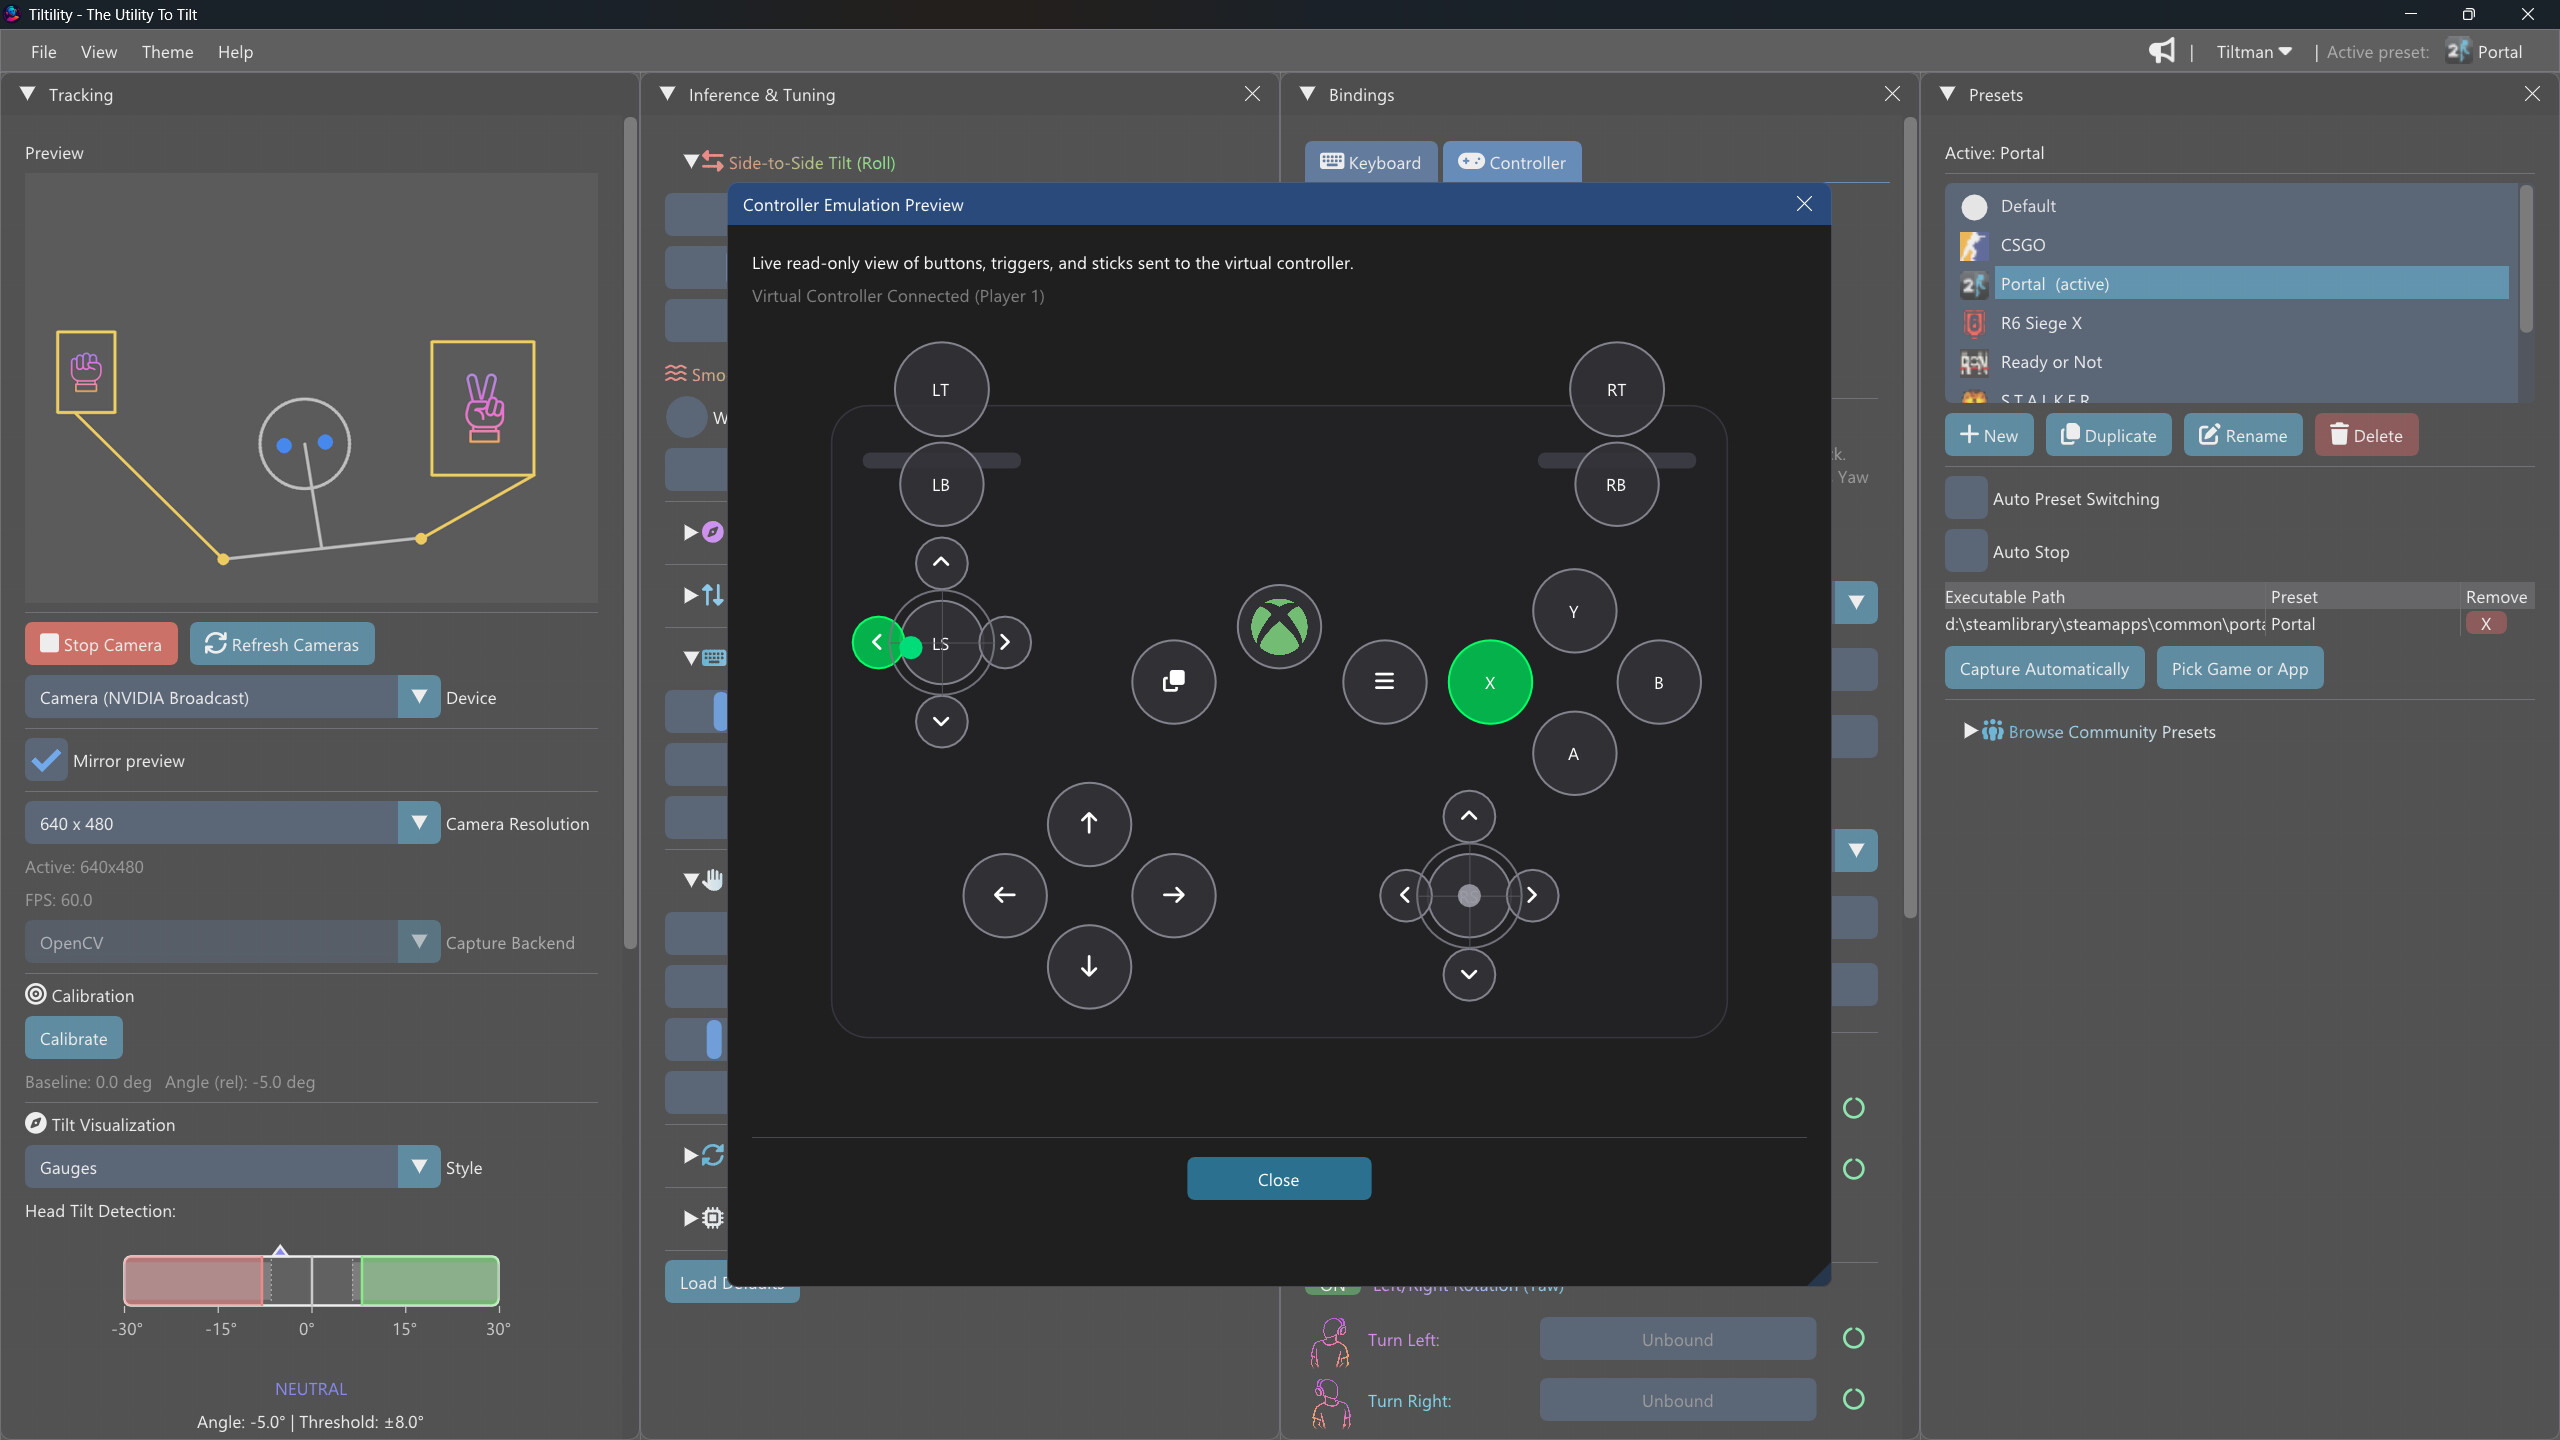Collapse Side-to-Side Tilt (Roll) section
Image resolution: width=2560 pixels, height=1440 pixels.
pyautogui.click(x=691, y=162)
